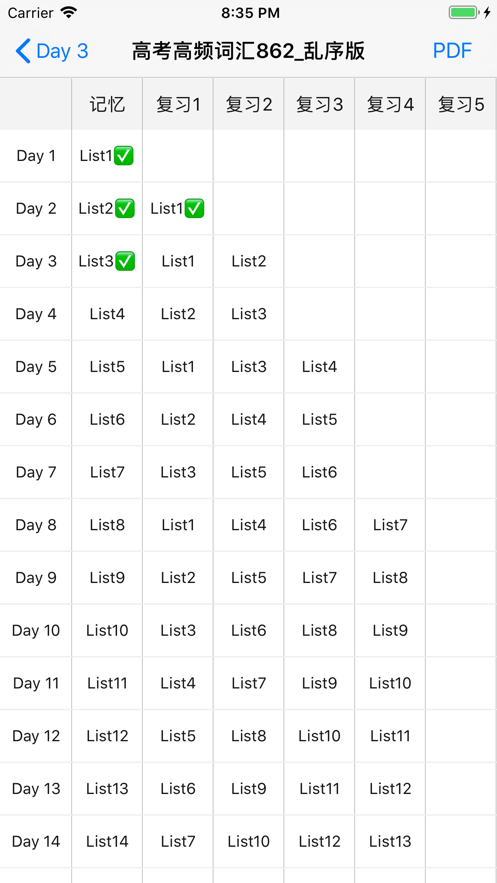The width and height of the screenshot is (497, 883).
Task: Select the 复习1 column header
Action: (x=178, y=104)
